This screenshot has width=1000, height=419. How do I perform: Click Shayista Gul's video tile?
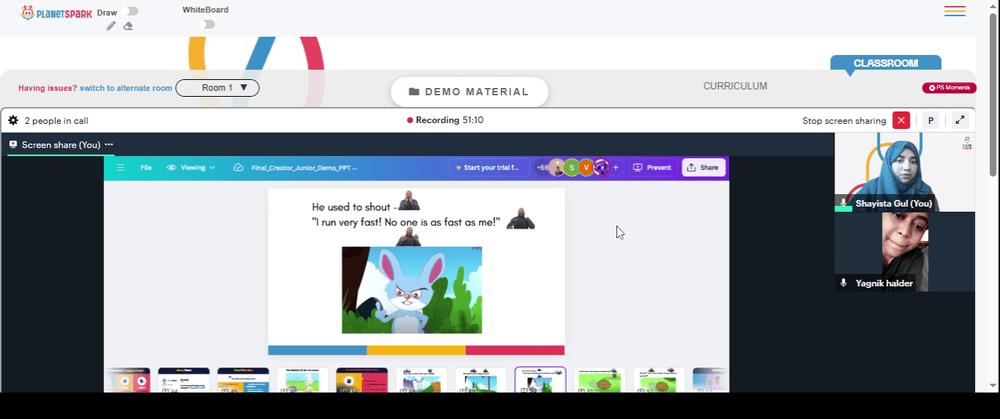point(904,172)
